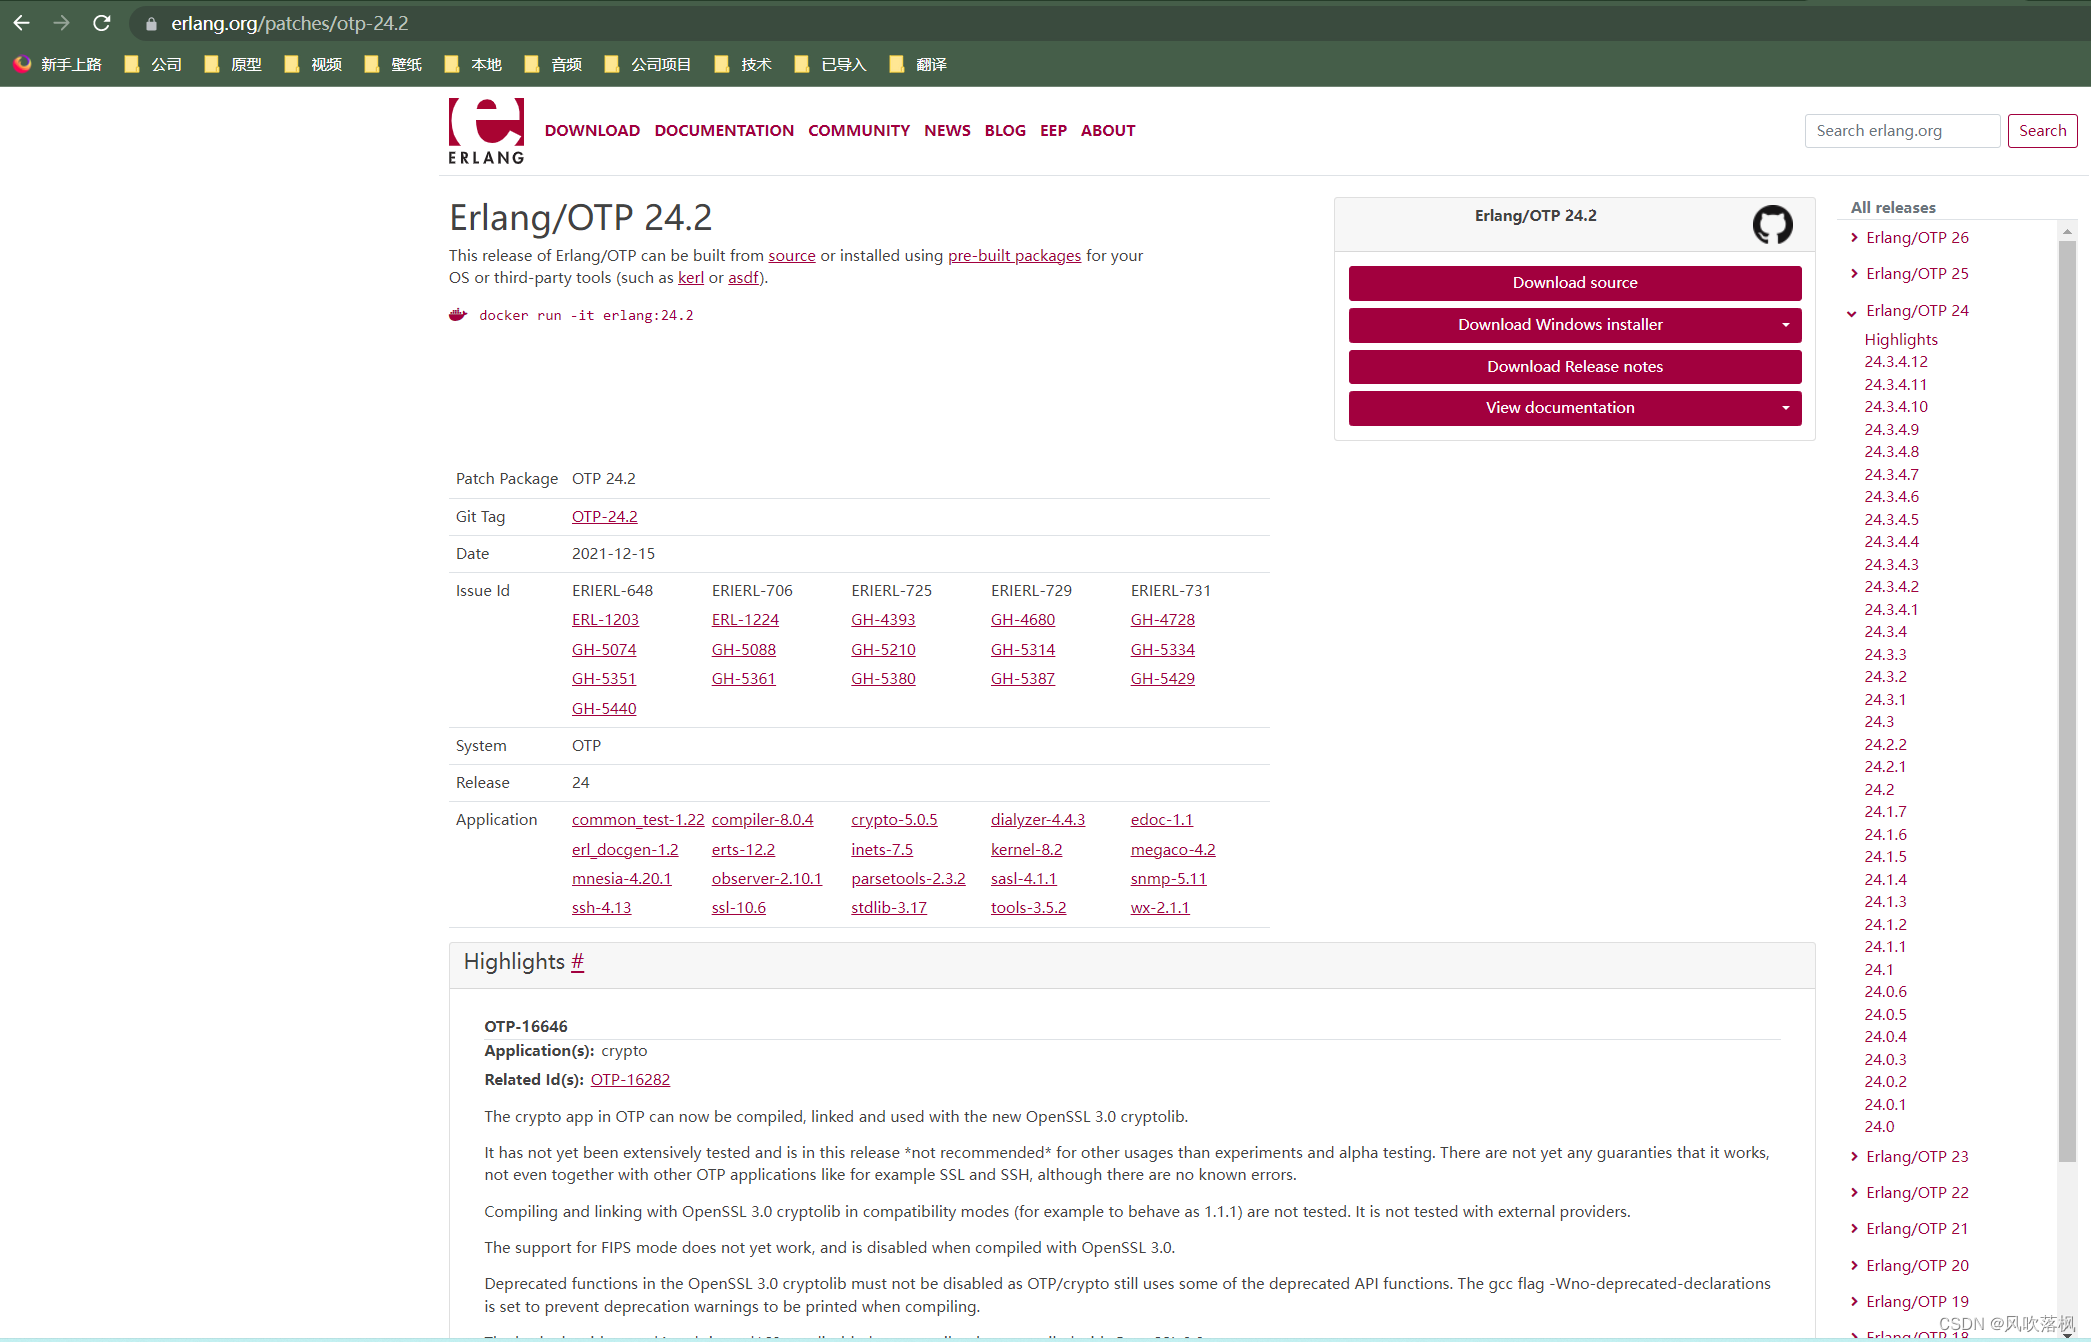Open the crypto-5.0.5 application link

click(894, 819)
